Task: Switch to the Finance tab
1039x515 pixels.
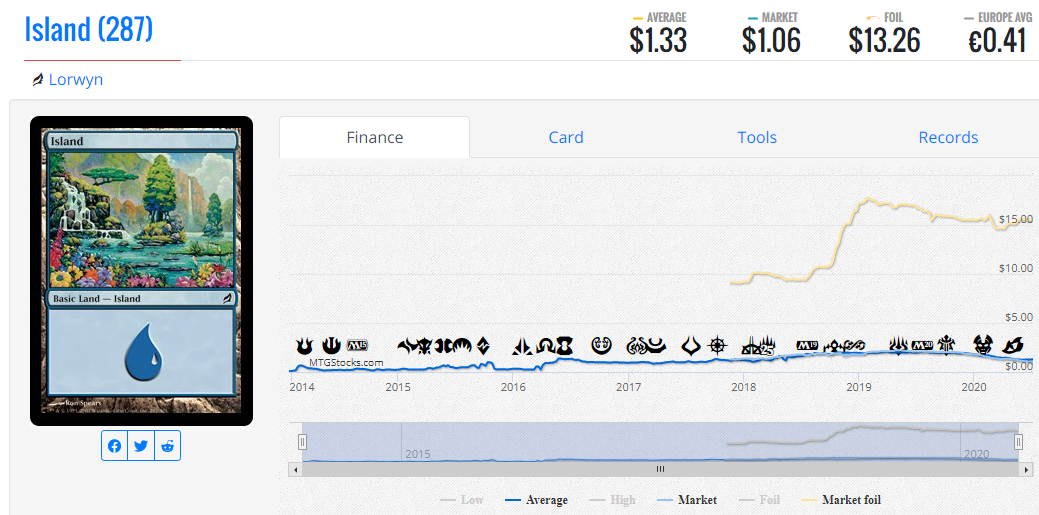Action: point(374,137)
